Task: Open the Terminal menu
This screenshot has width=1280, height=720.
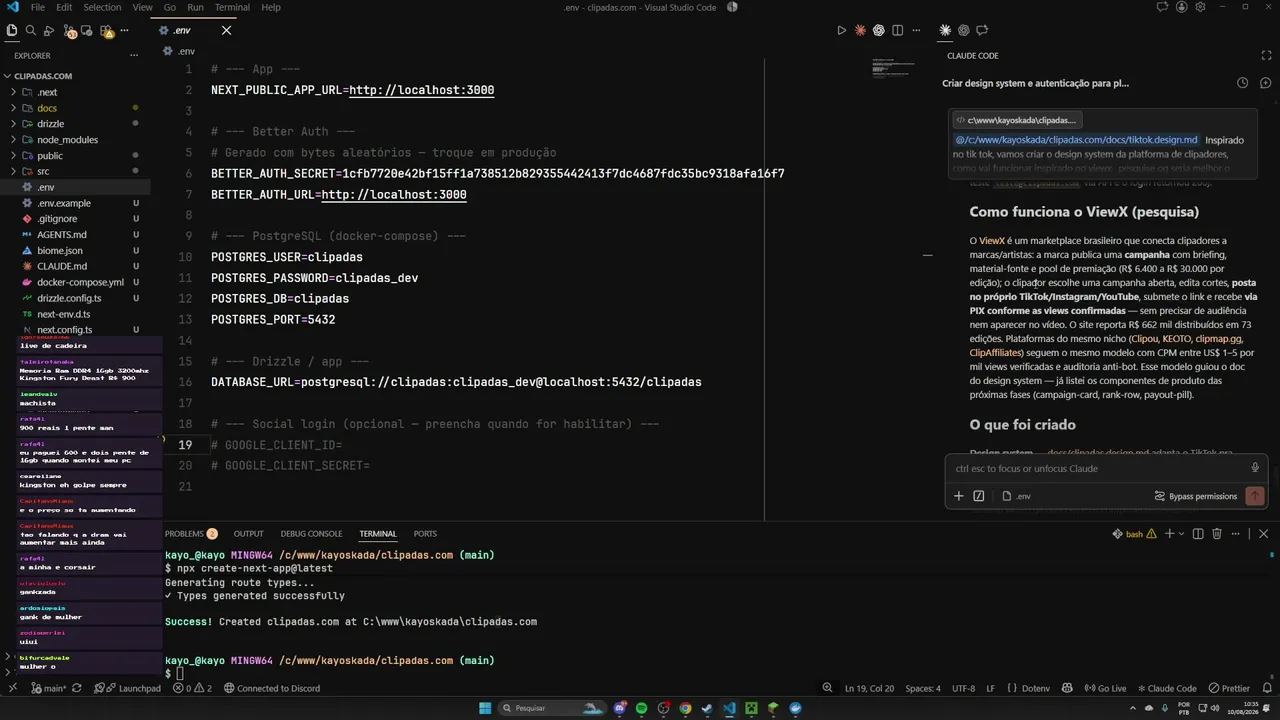Action: pos(232,7)
